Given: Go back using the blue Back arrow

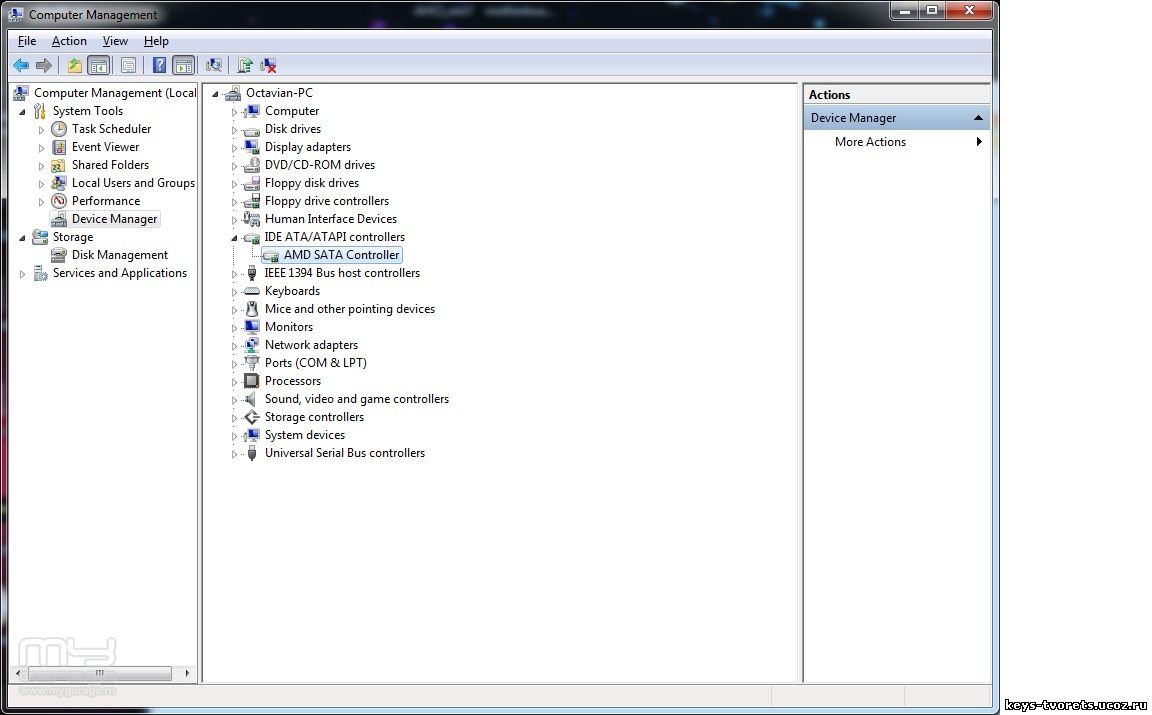Looking at the screenshot, I should click(21, 65).
